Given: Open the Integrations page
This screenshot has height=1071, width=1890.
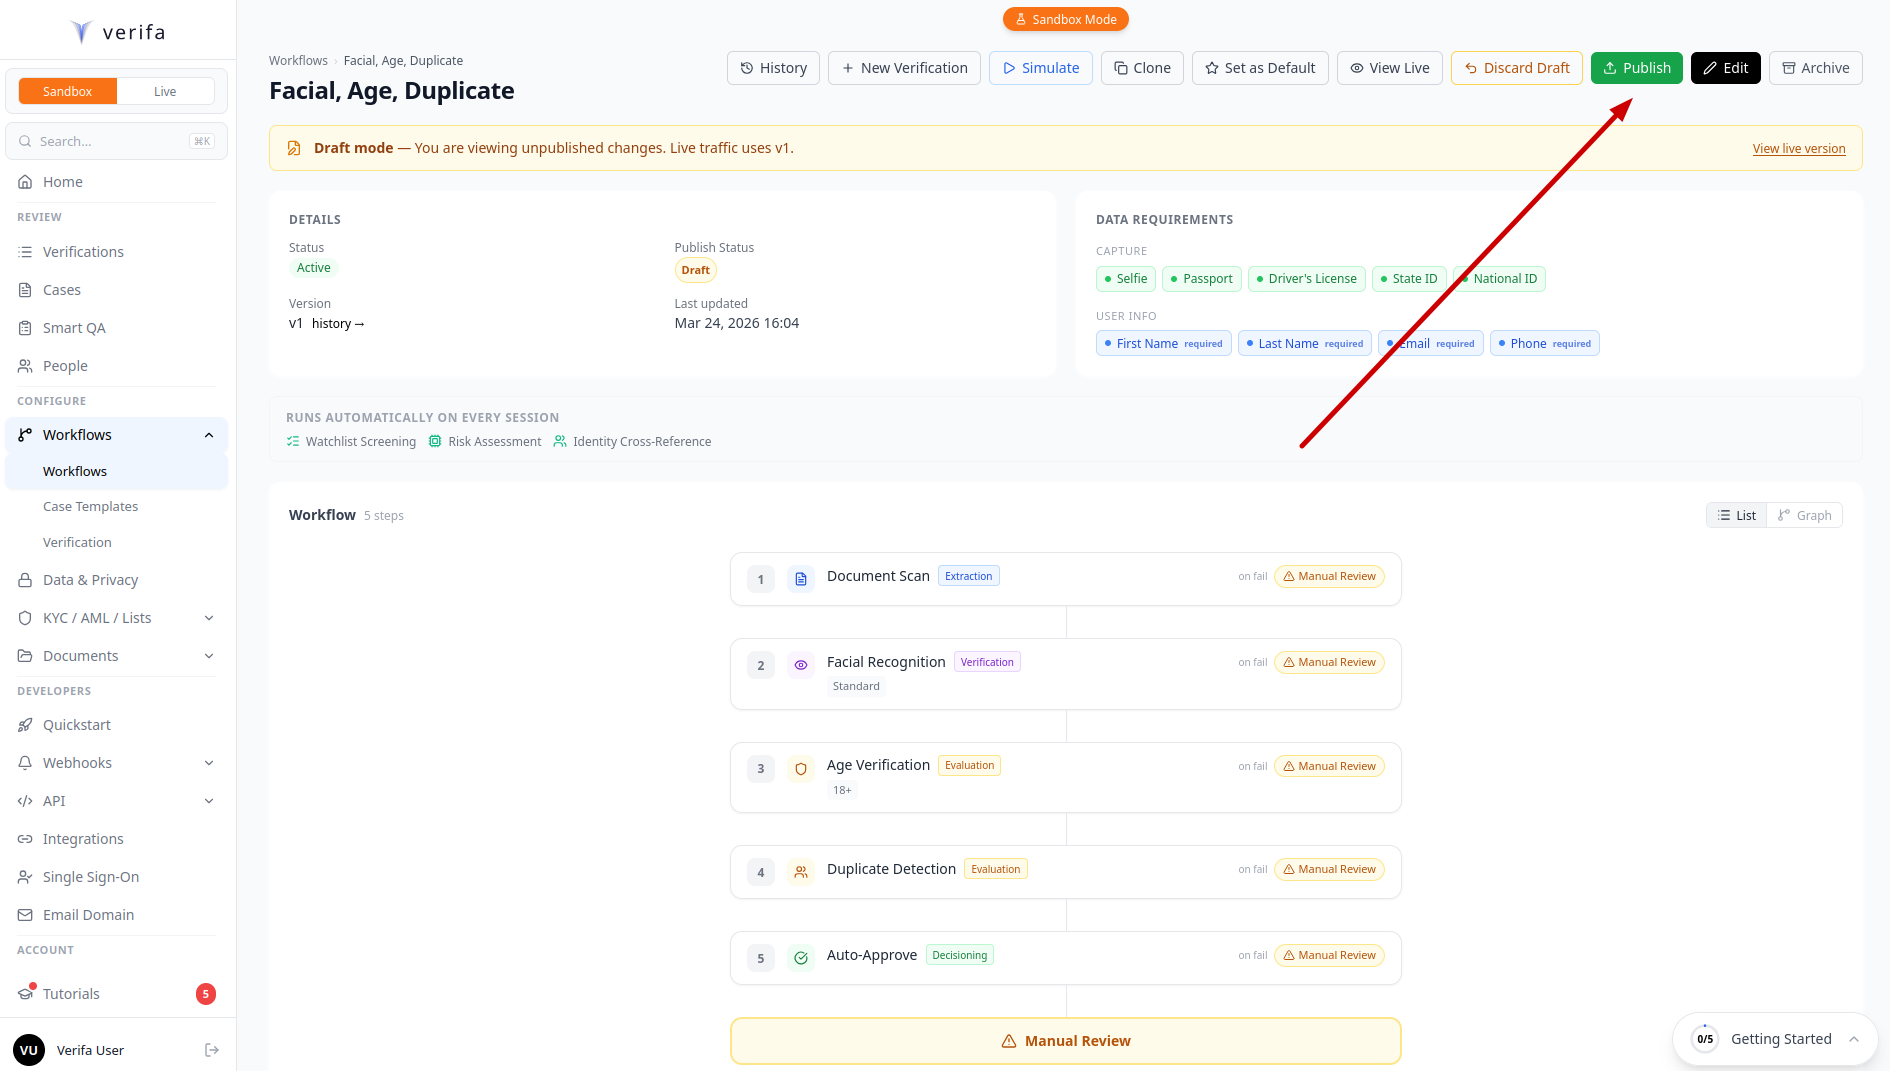Looking at the screenshot, I should click(x=83, y=838).
